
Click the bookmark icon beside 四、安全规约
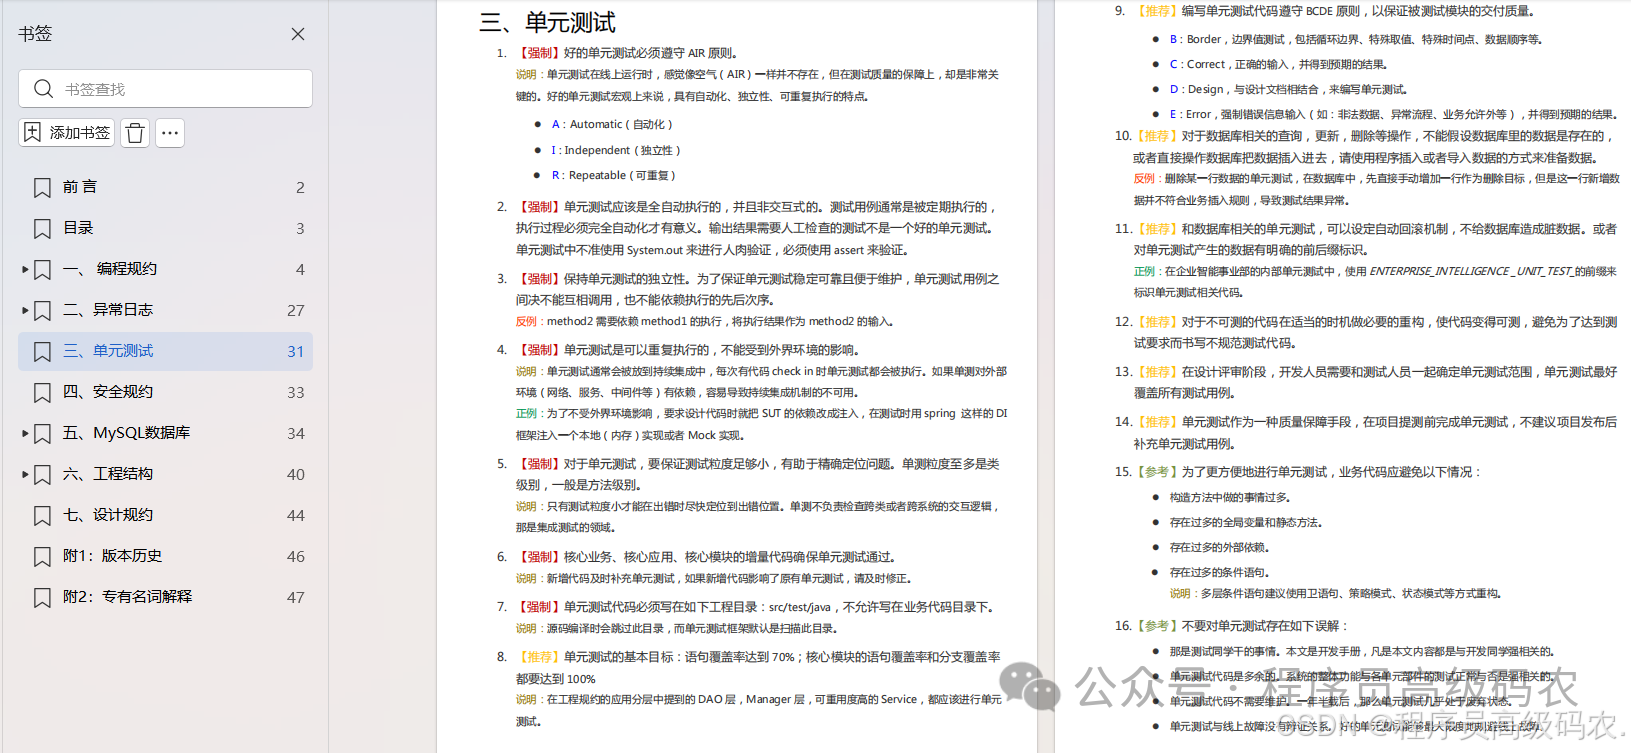click(42, 392)
